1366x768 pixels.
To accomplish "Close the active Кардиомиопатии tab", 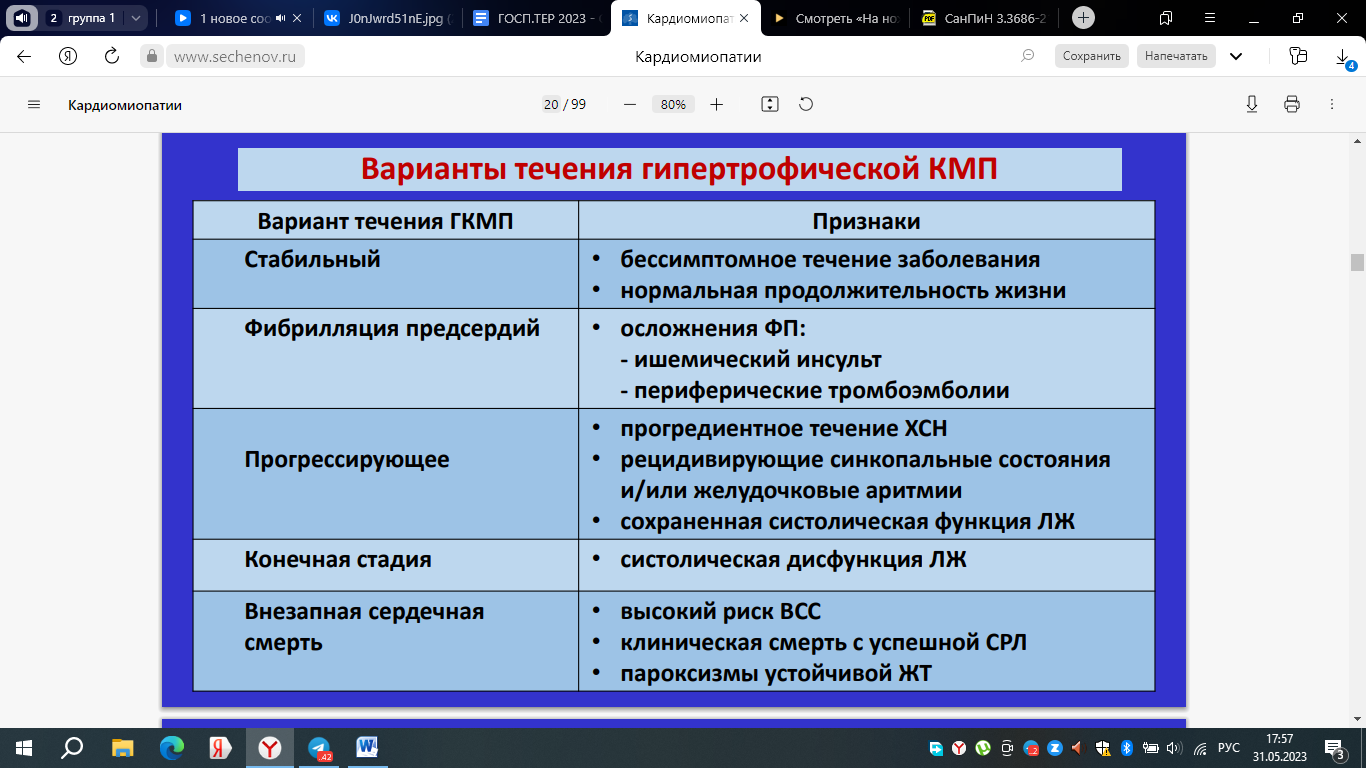I will click(x=743, y=17).
